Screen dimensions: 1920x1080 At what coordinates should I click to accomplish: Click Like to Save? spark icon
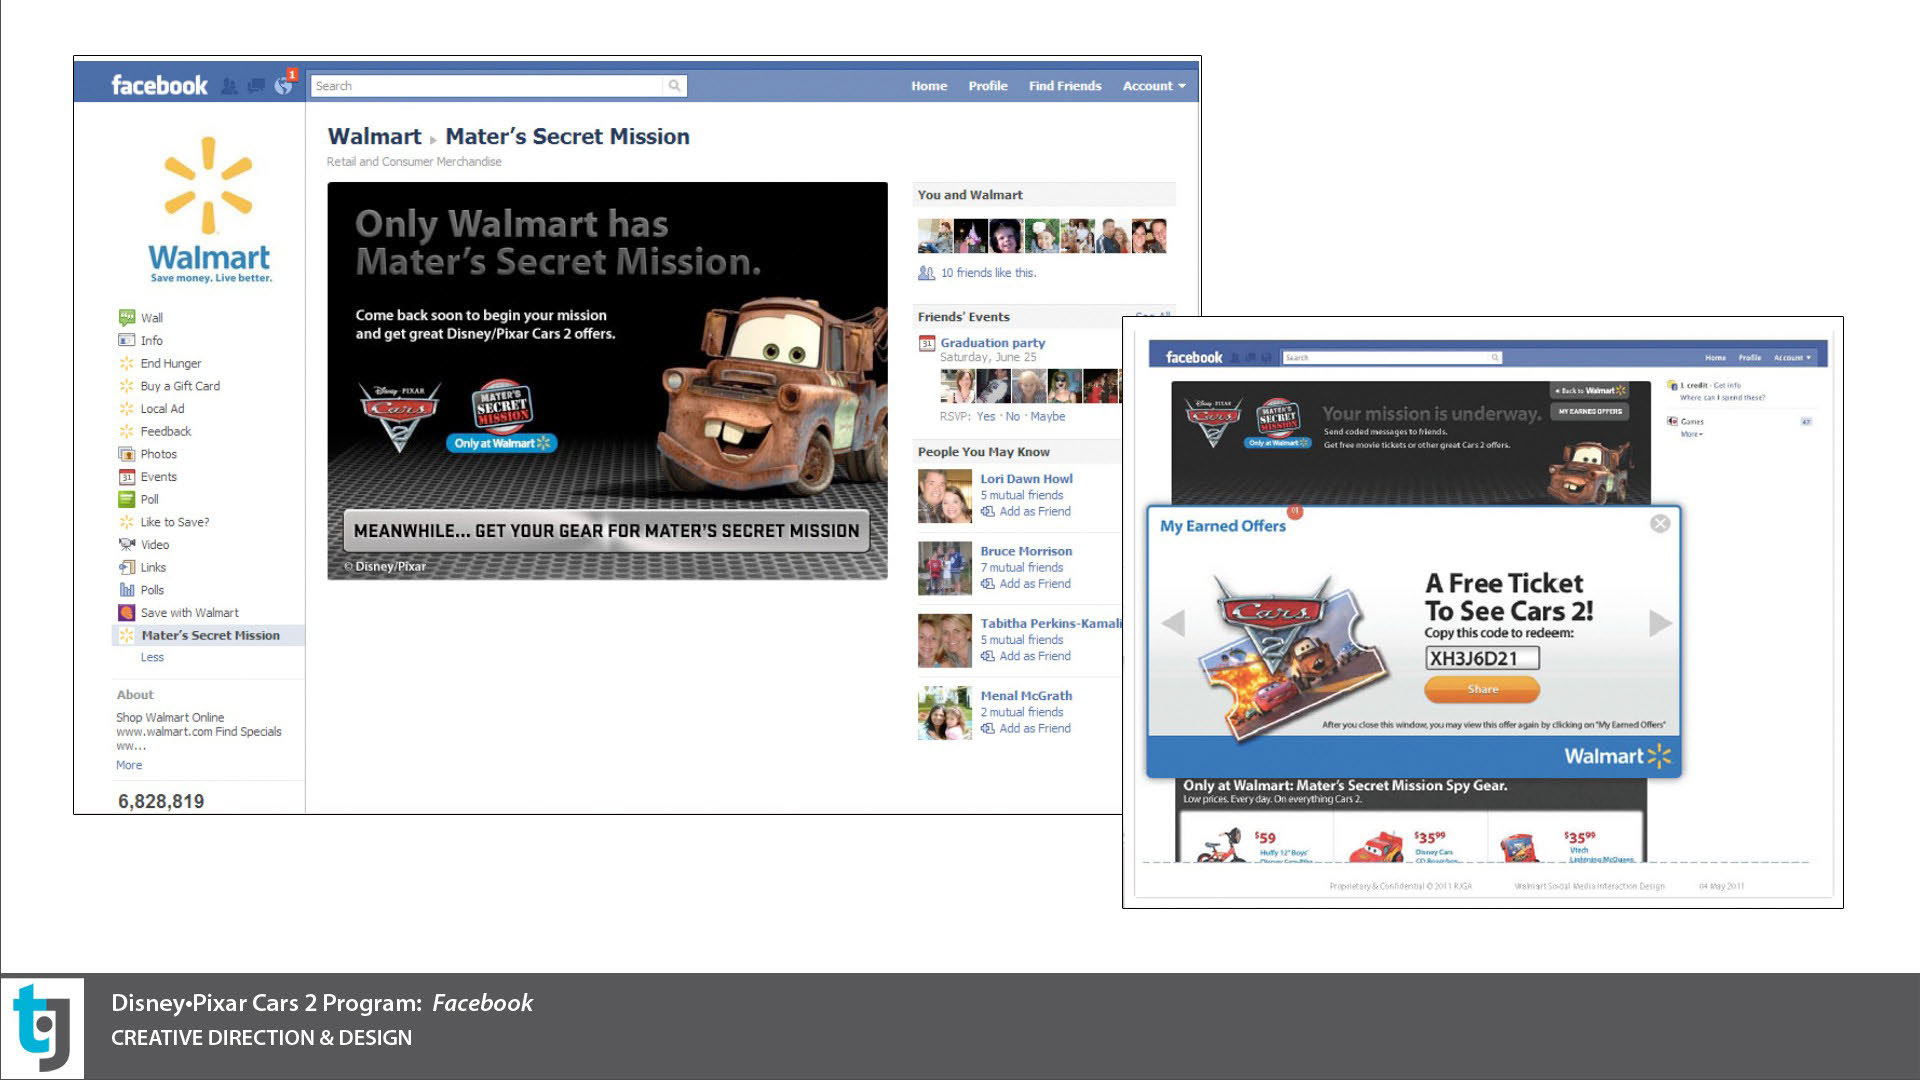126,522
